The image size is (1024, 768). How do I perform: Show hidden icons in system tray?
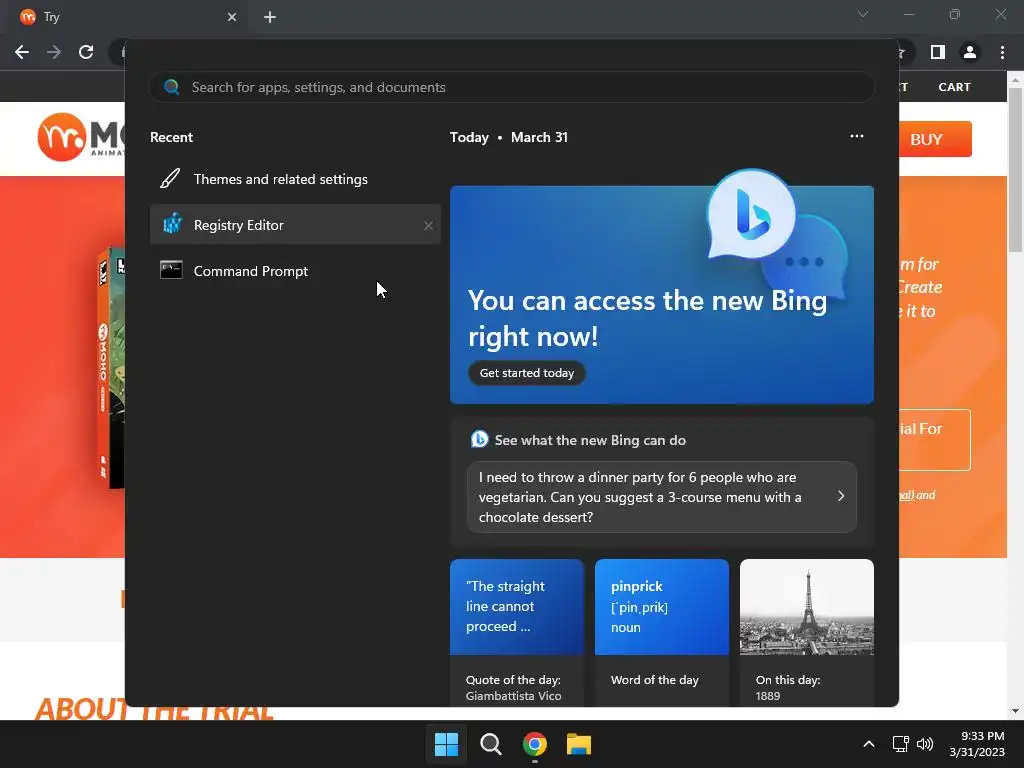coord(869,744)
